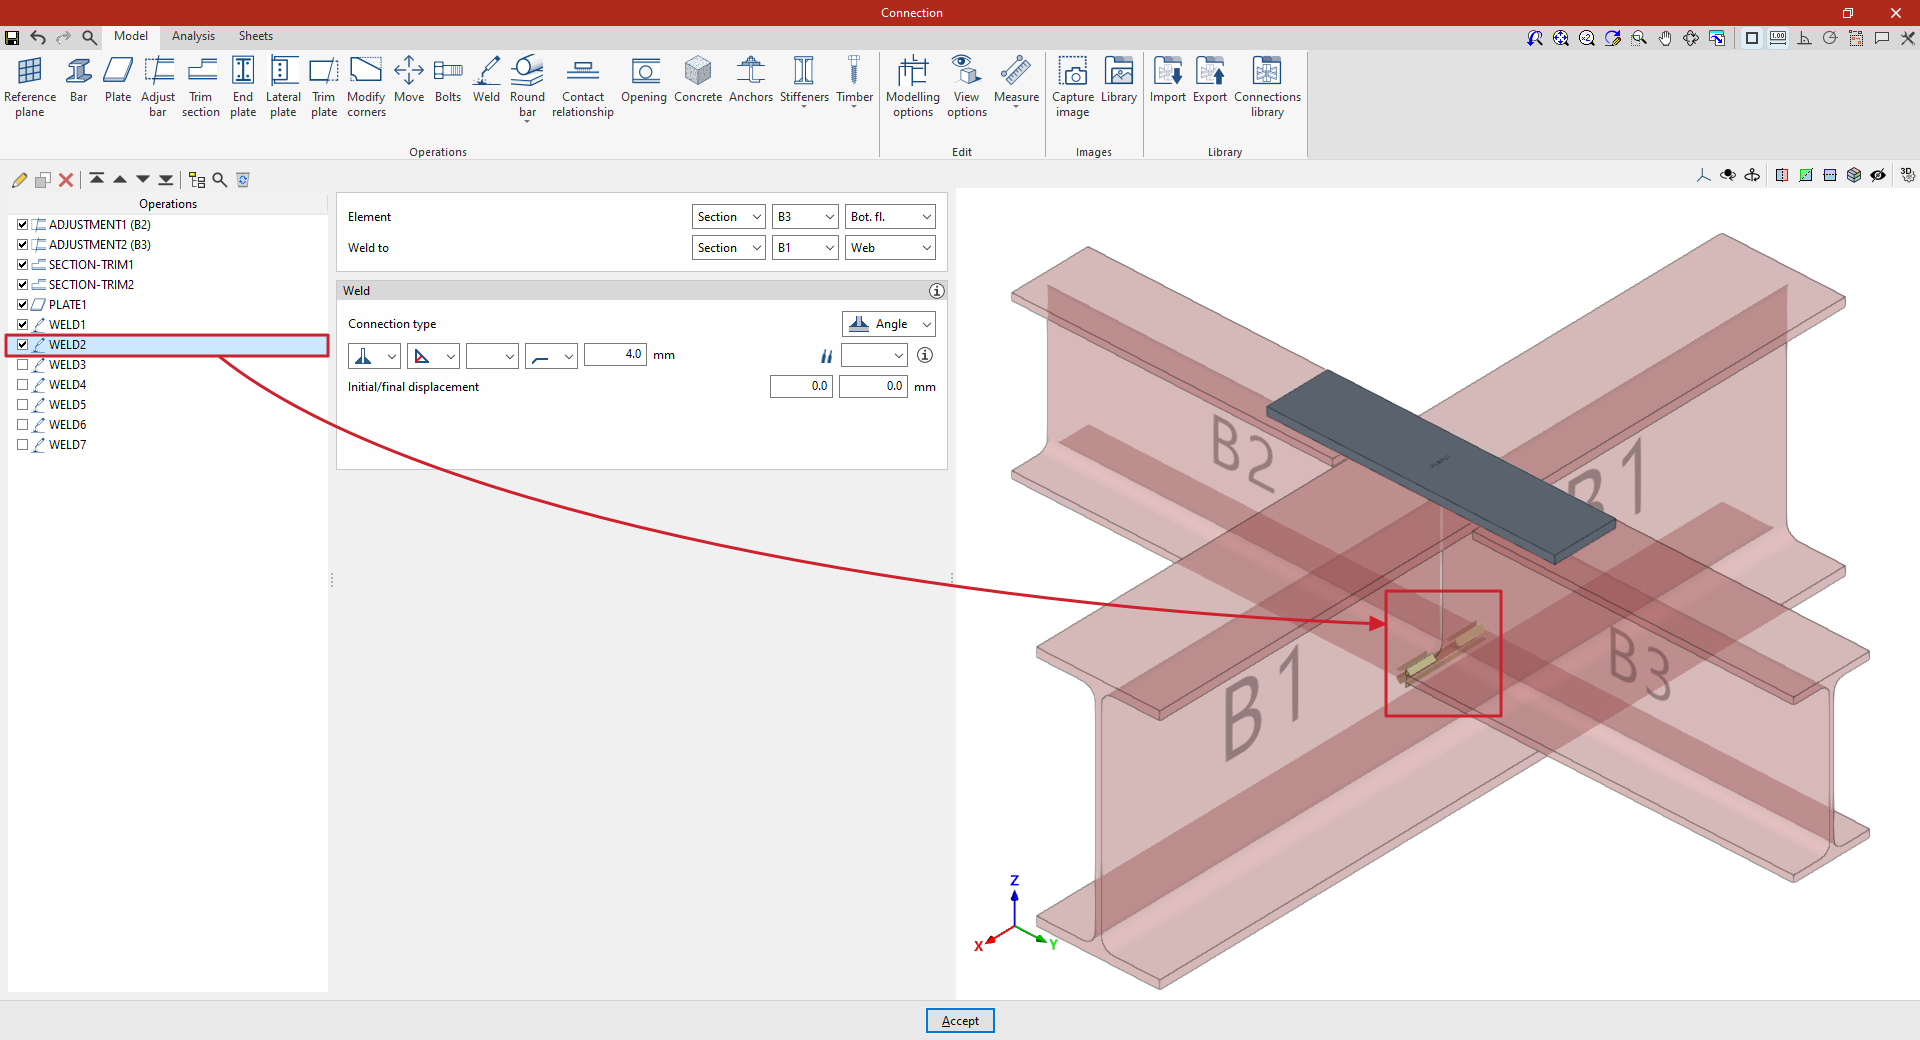Expand the Bot. fl. element dropdown
The height and width of the screenshot is (1040, 1920).
click(890, 217)
